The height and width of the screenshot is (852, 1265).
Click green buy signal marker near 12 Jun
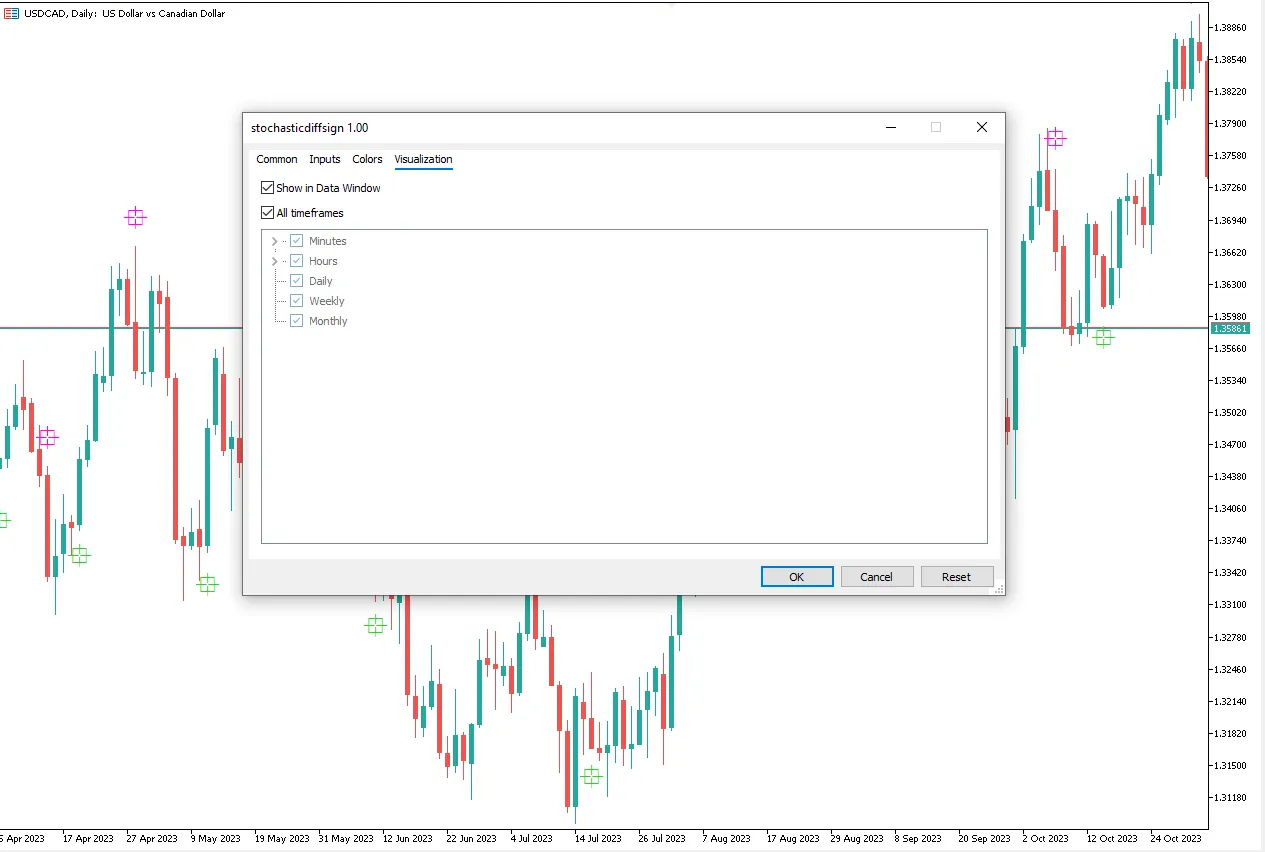(375, 625)
